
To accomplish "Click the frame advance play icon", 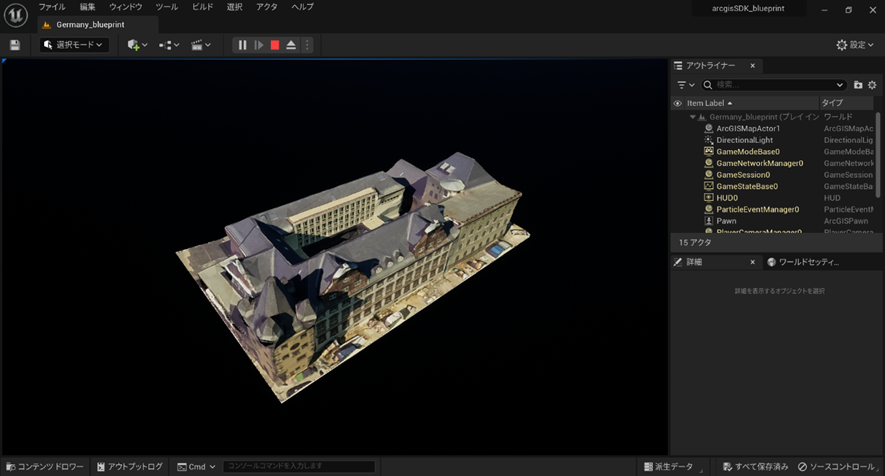I will [259, 45].
